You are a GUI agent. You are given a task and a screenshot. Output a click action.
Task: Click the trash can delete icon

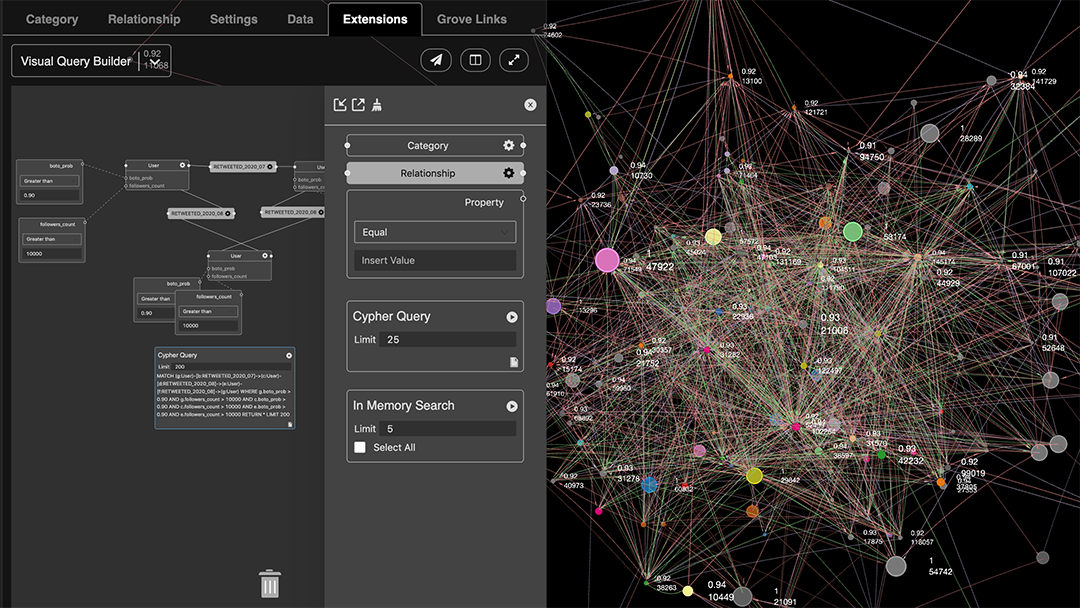pos(270,584)
